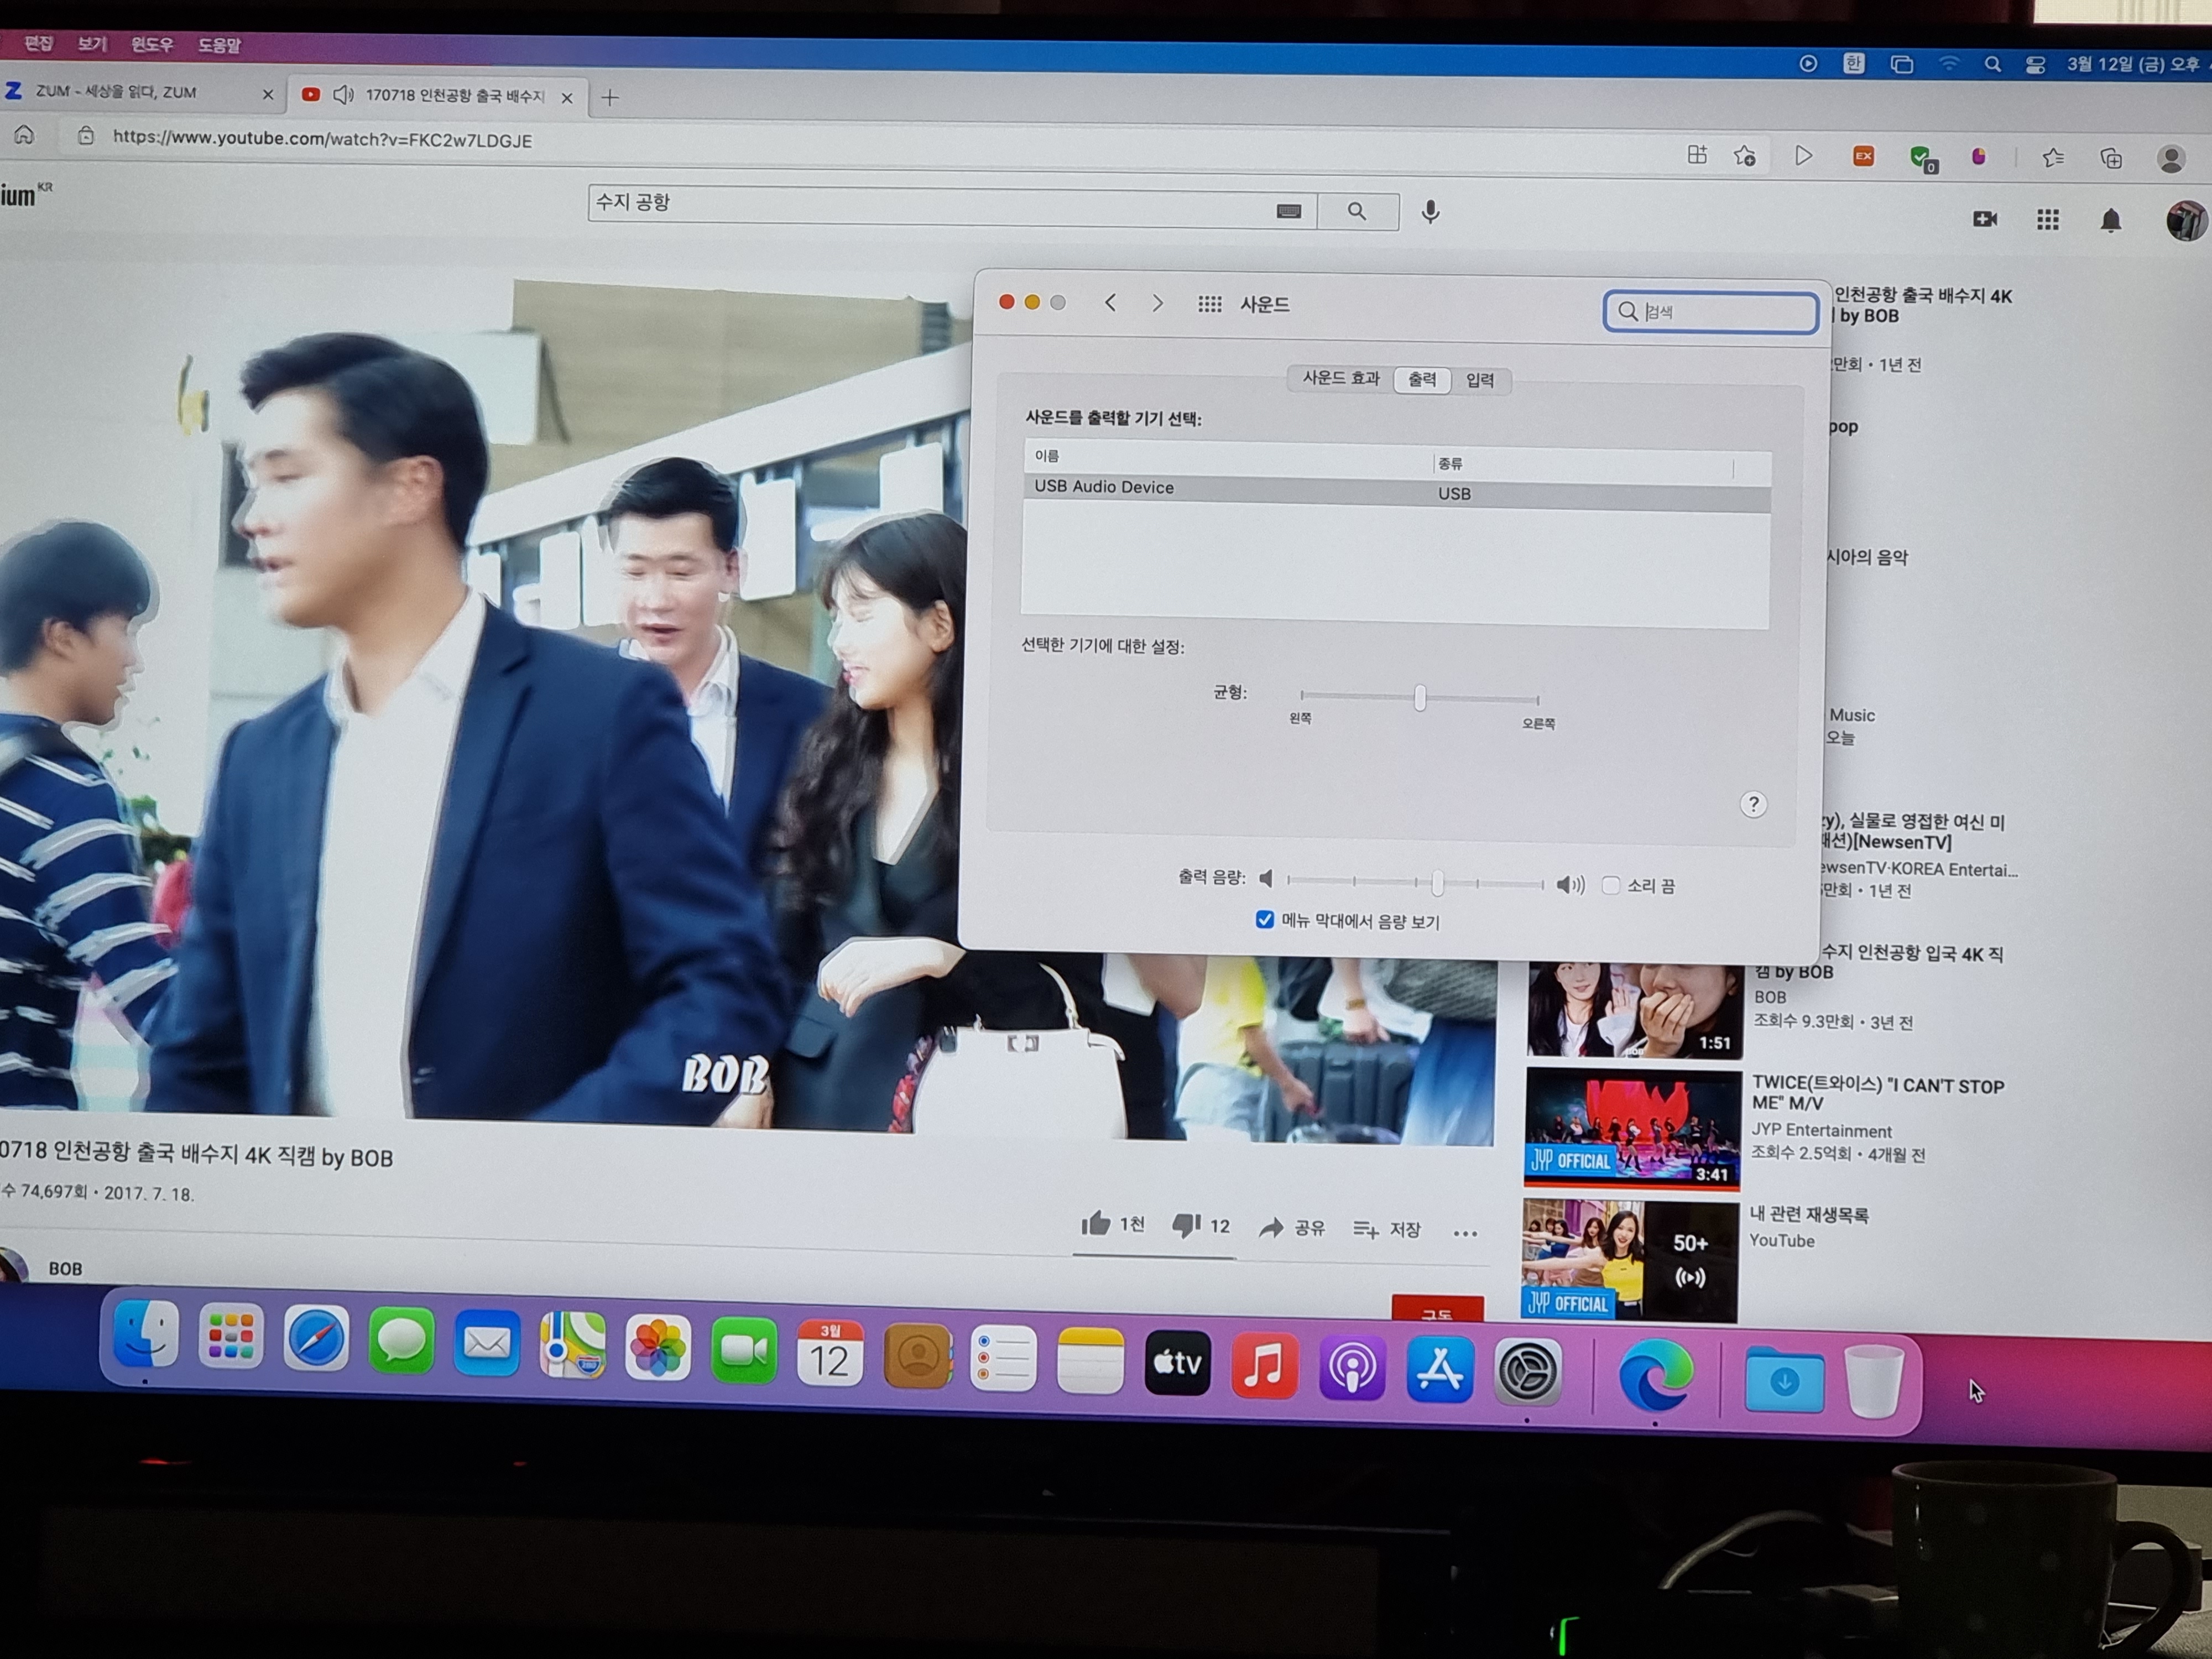Open Edge profile avatar icon
The image size is (2212, 1659).
point(2170,159)
